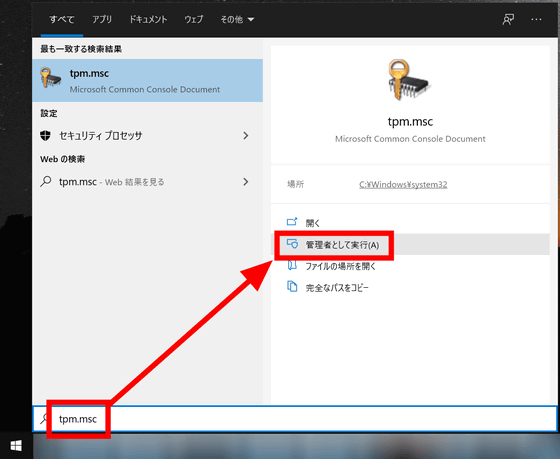Expand arrow for セキュリティ プロセッサ
The height and width of the screenshot is (459, 560).
[246, 136]
